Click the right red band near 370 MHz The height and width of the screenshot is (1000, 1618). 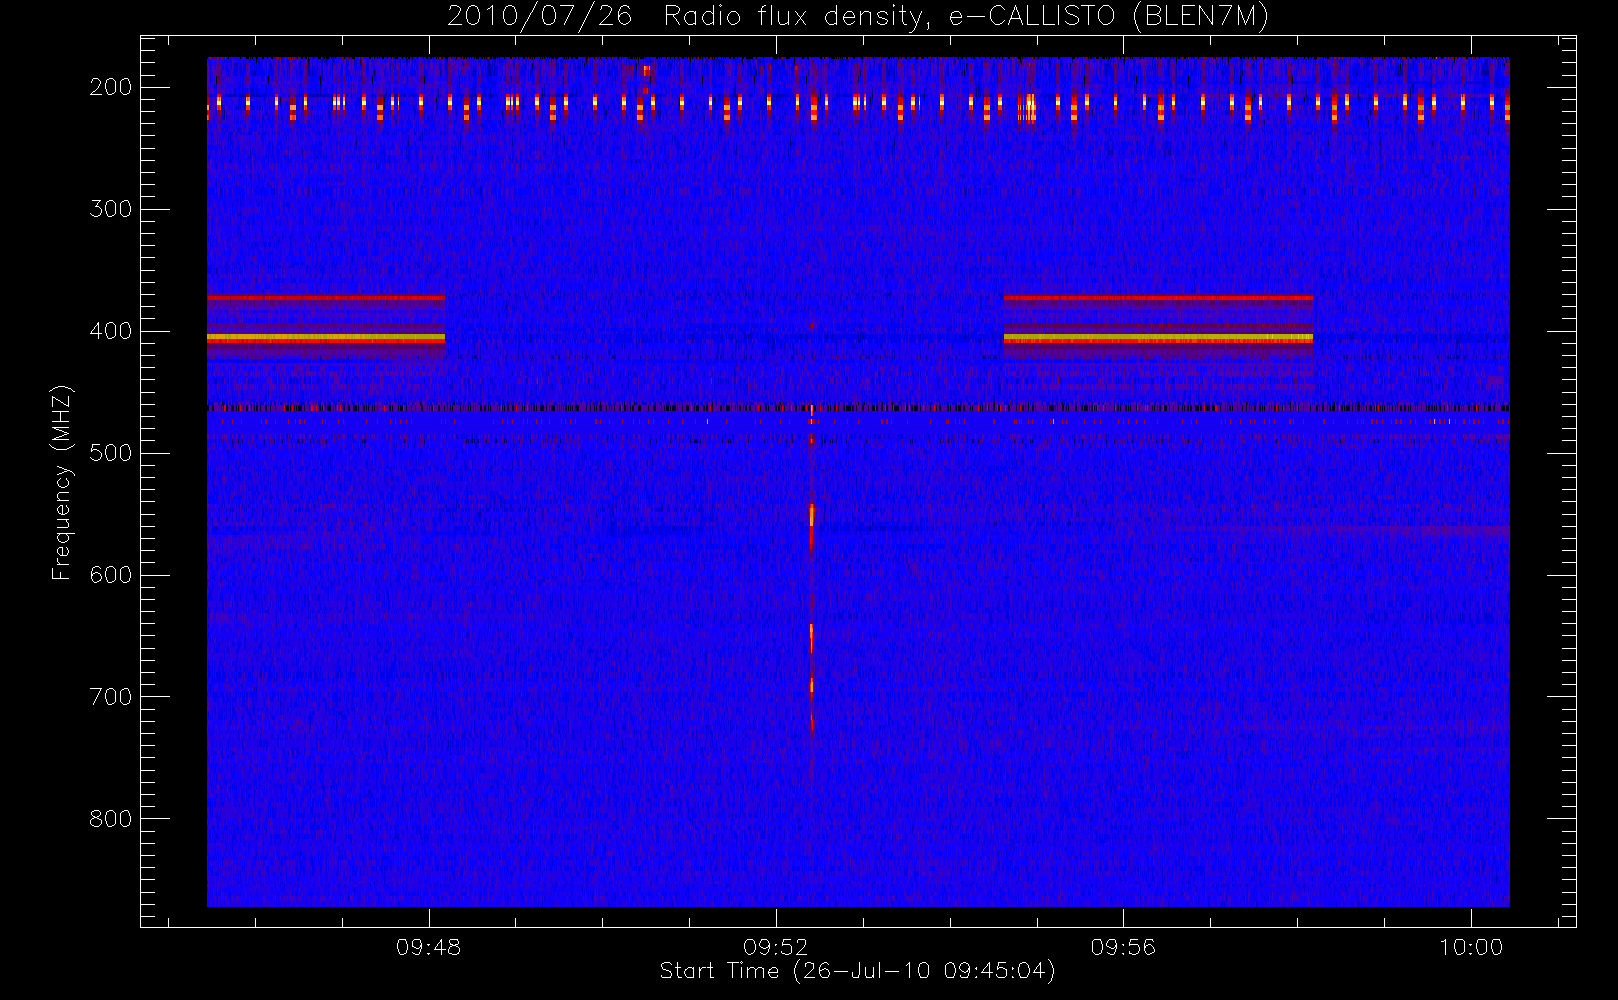pyautogui.click(x=1158, y=298)
